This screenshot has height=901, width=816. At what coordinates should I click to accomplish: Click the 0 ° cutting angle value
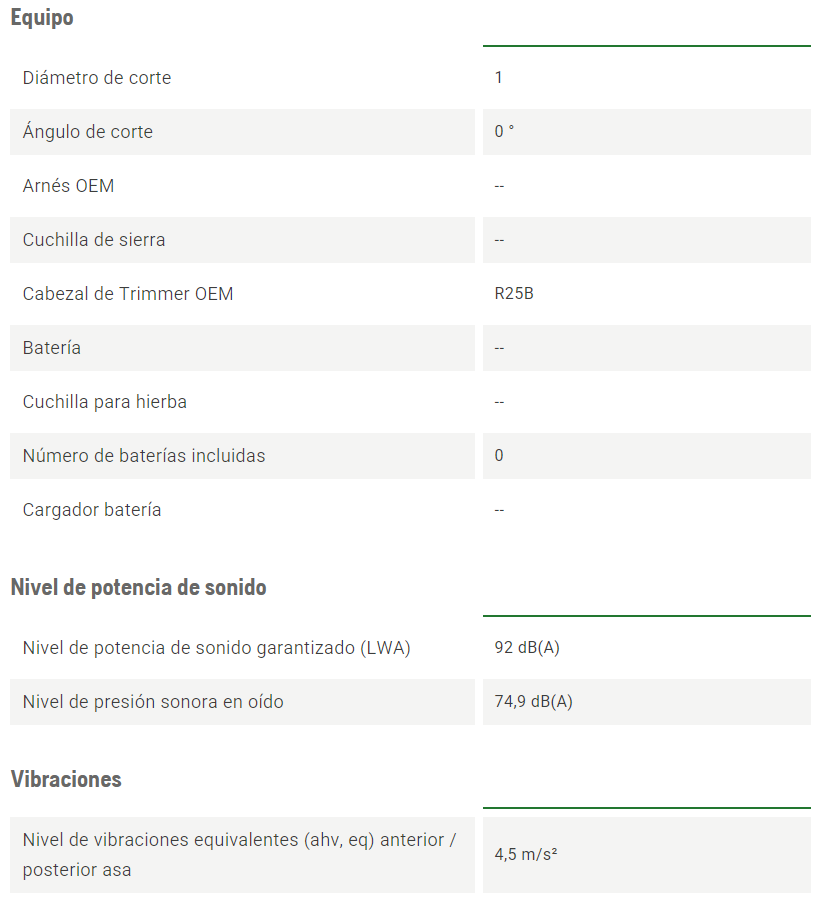(x=505, y=132)
